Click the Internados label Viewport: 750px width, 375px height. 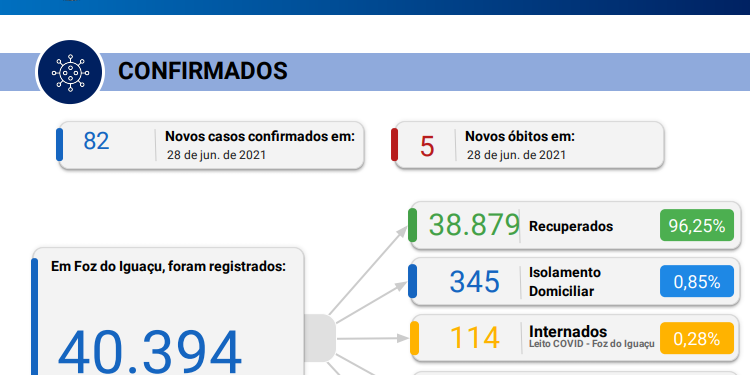tap(568, 331)
